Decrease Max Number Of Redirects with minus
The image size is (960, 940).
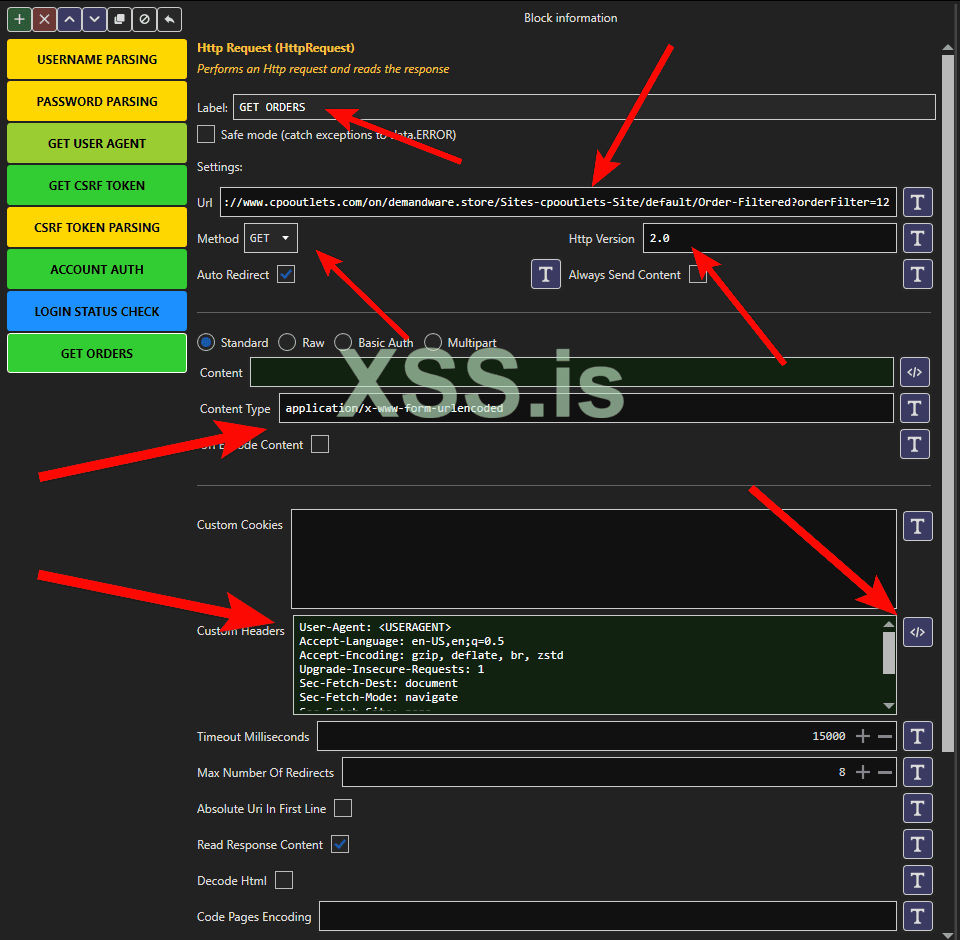pyautogui.click(x=885, y=772)
